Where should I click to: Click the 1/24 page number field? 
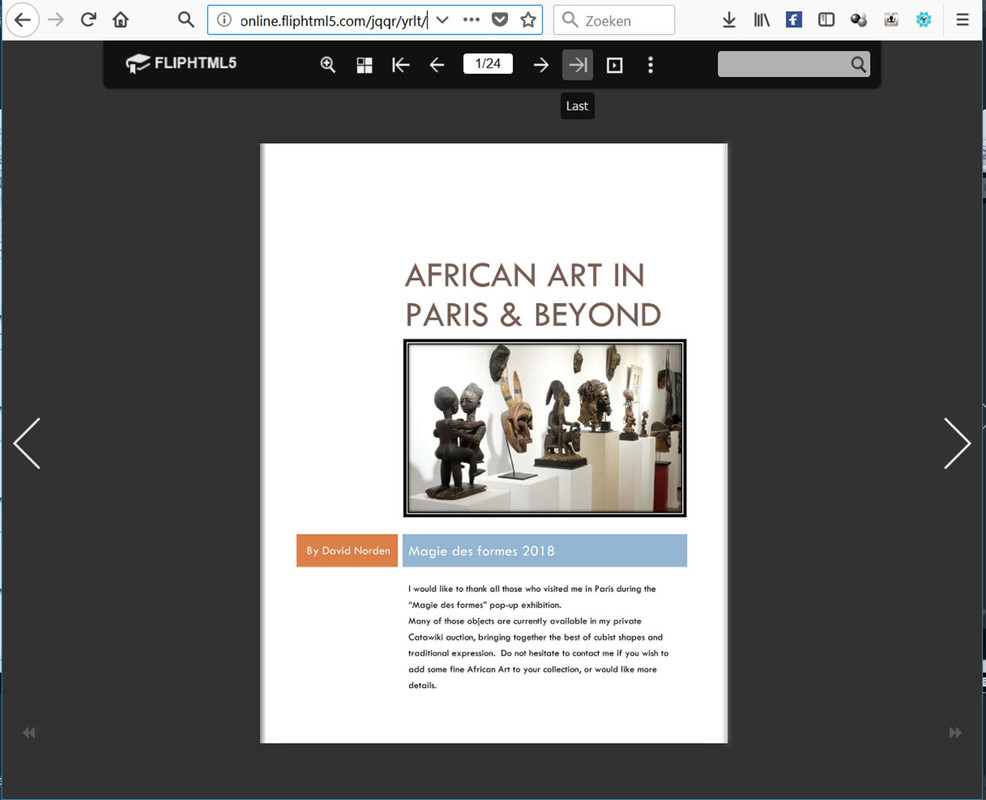[x=488, y=64]
